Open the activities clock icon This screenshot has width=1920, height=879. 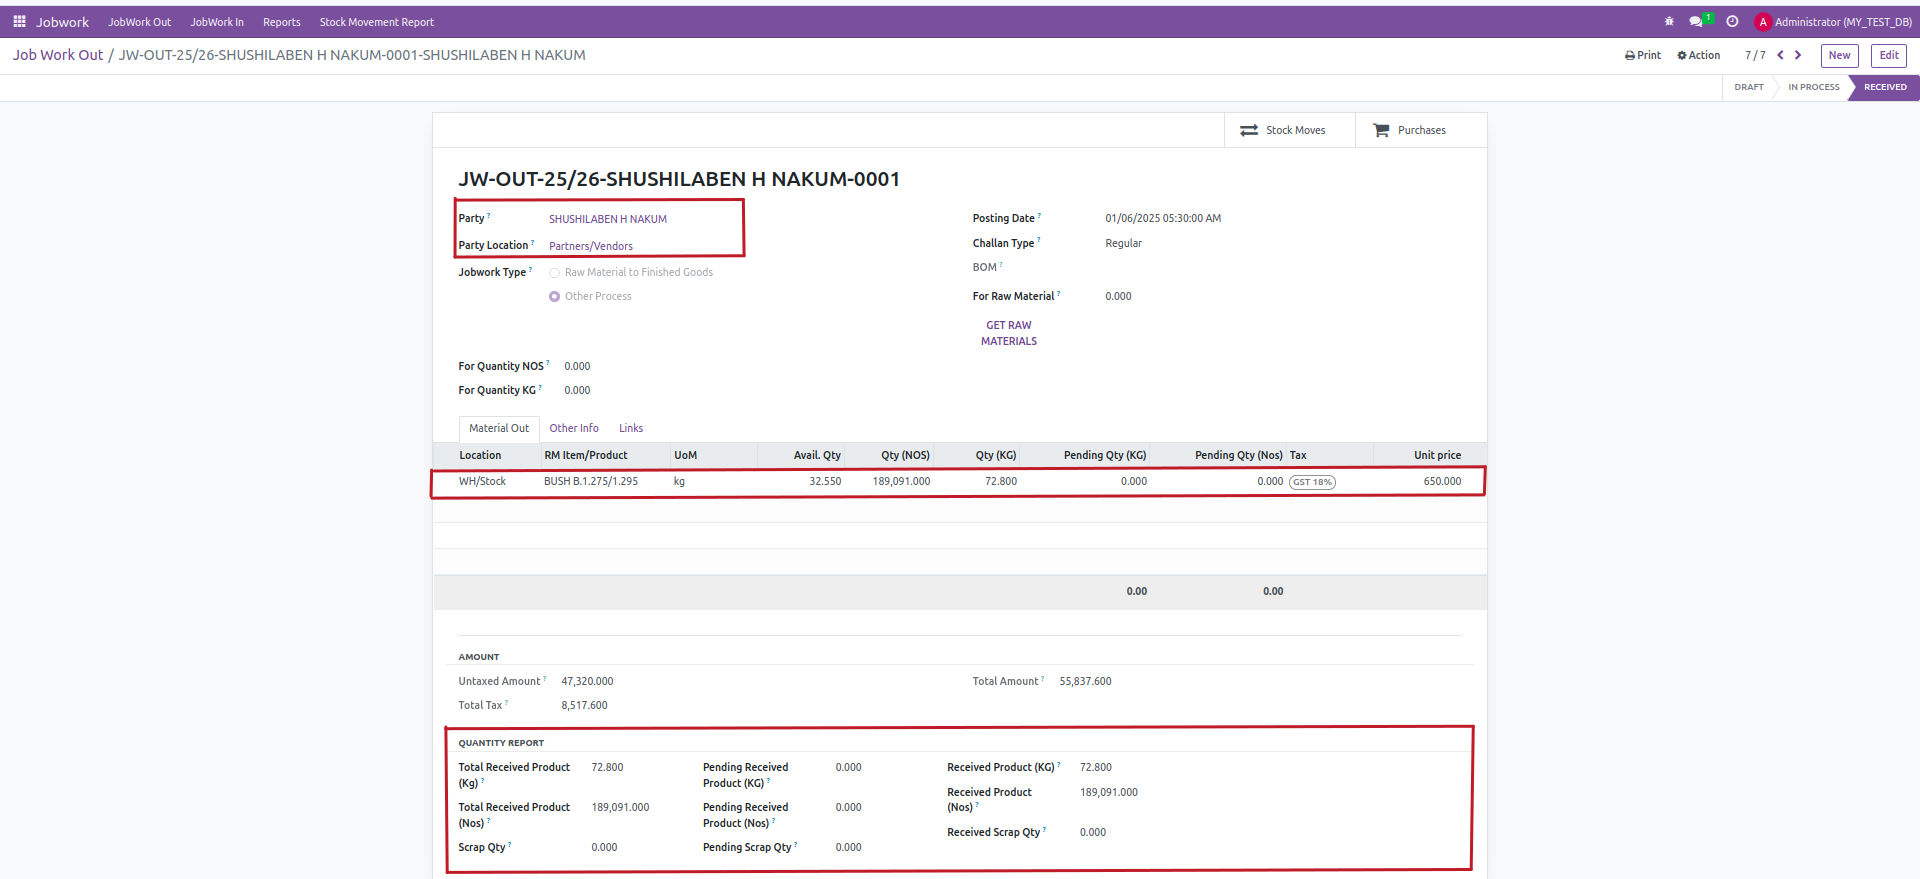point(1732,21)
